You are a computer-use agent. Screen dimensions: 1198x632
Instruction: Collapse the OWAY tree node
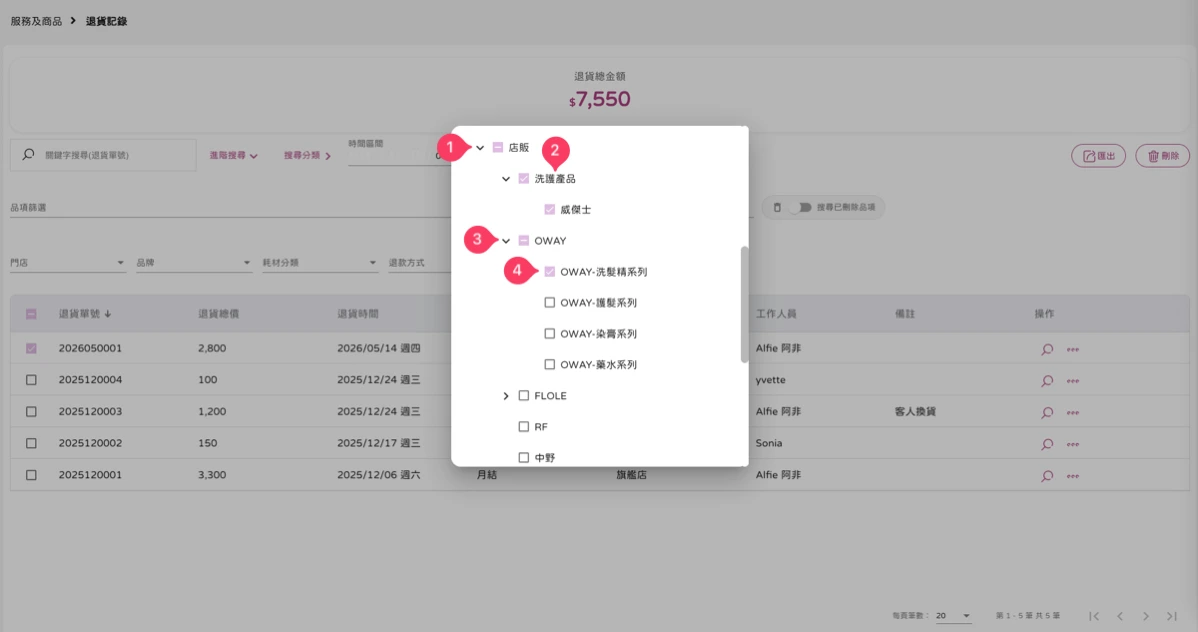coord(506,241)
